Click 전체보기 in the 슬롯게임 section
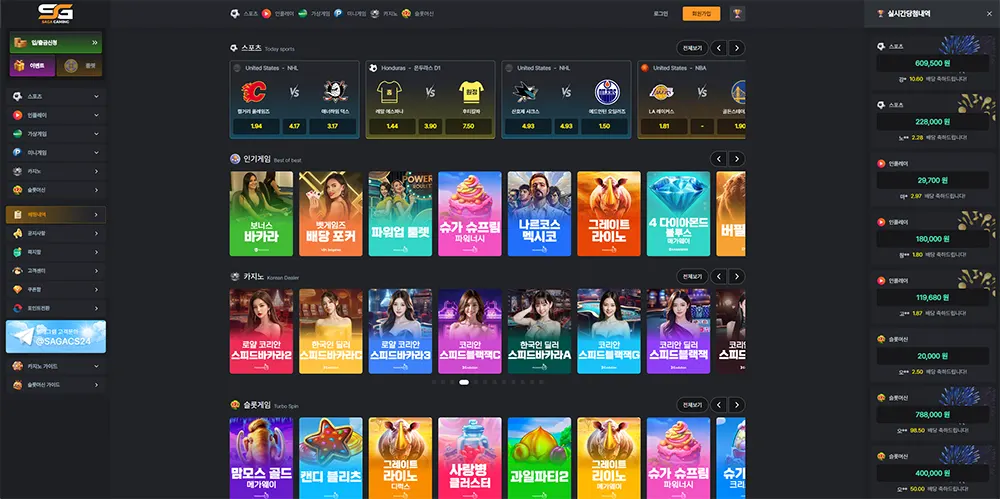The height and width of the screenshot is (499, 1000). click(x=692, y=405)
